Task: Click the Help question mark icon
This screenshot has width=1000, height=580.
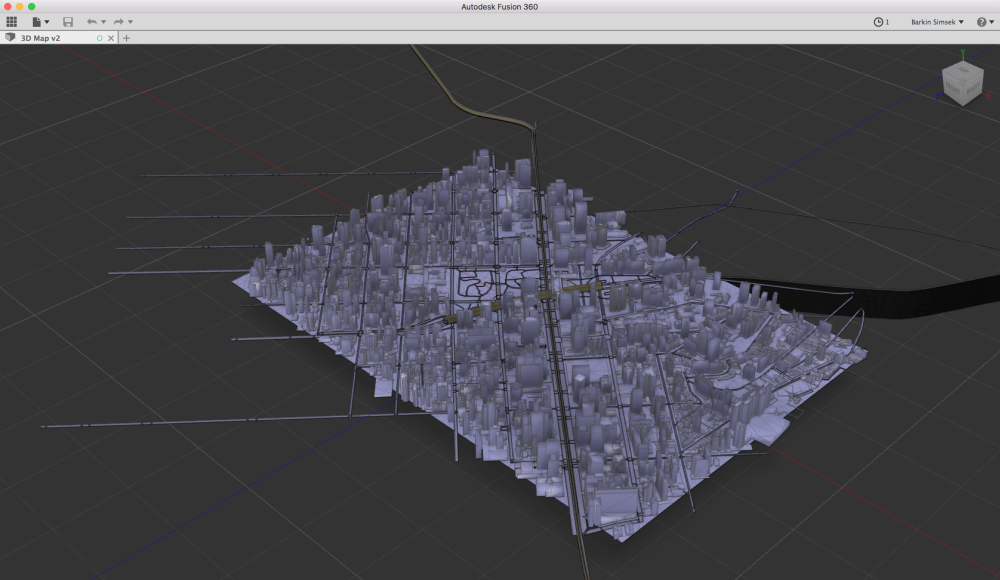Action: pos(981,21)
